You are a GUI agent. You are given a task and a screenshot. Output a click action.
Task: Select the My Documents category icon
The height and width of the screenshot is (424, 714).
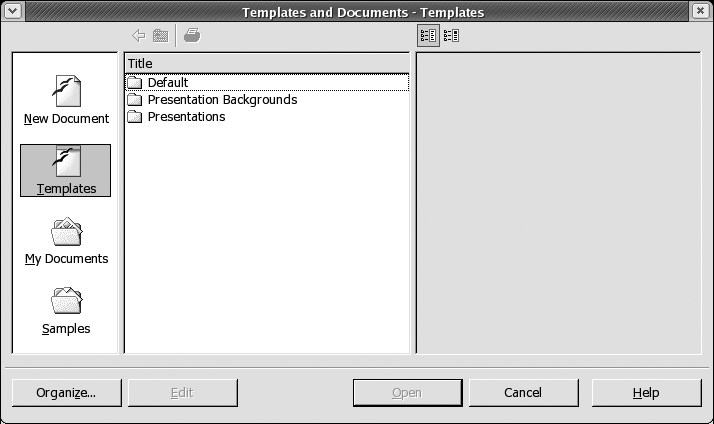point(66,232)
